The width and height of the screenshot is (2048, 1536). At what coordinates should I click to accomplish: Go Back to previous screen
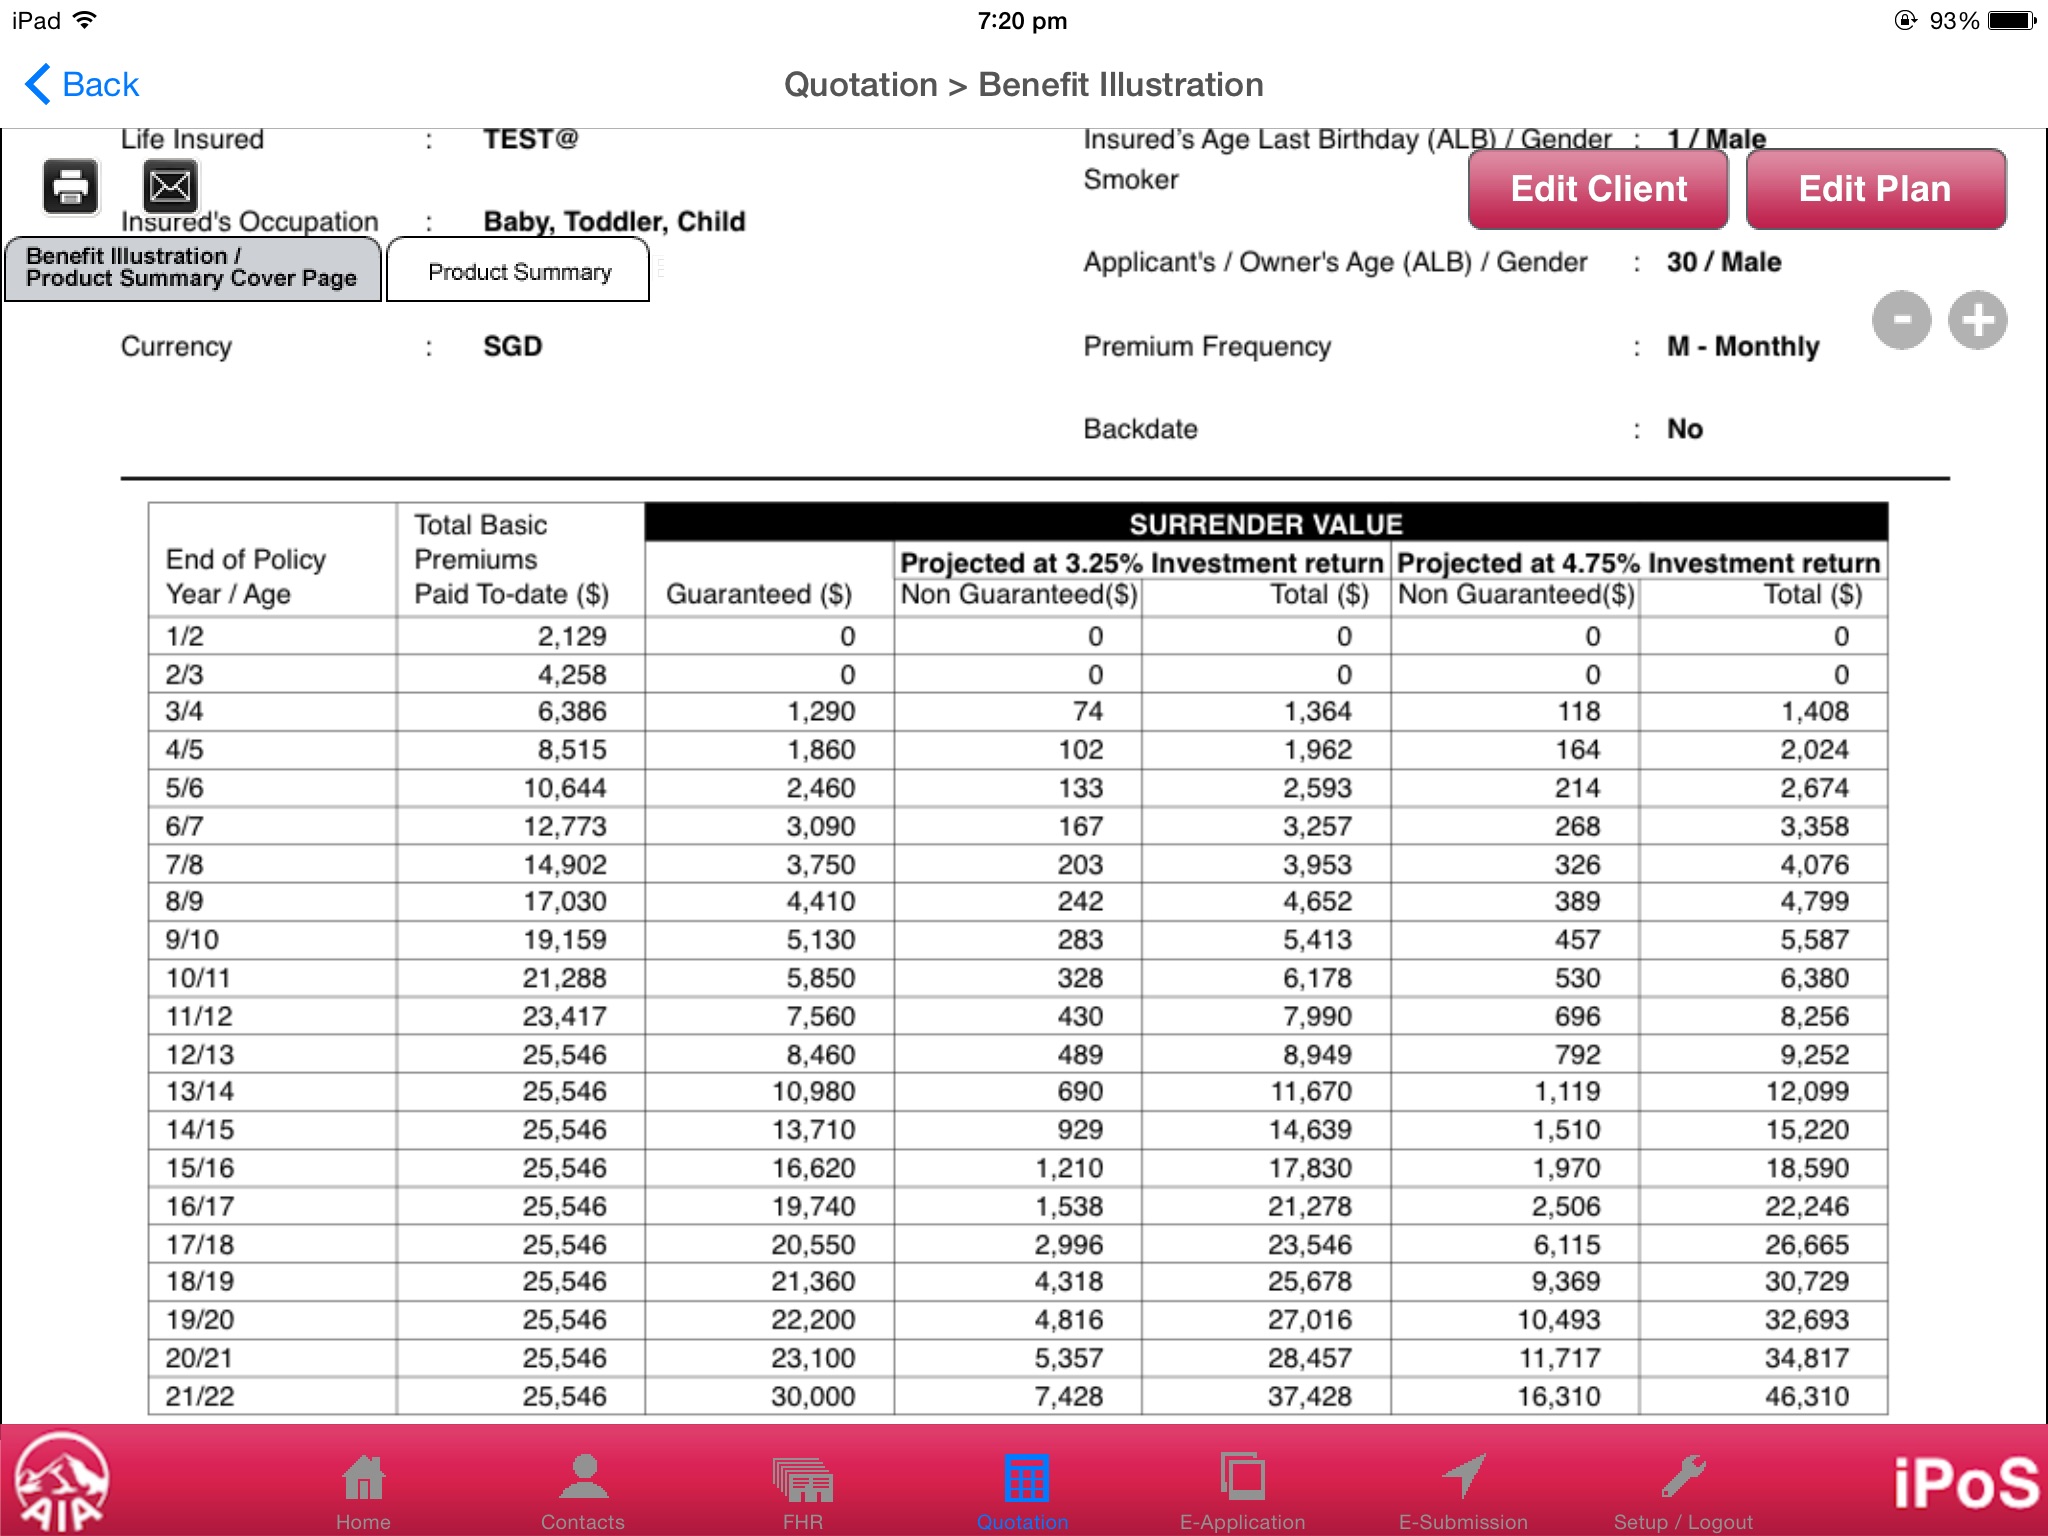(x=82, y=84)
